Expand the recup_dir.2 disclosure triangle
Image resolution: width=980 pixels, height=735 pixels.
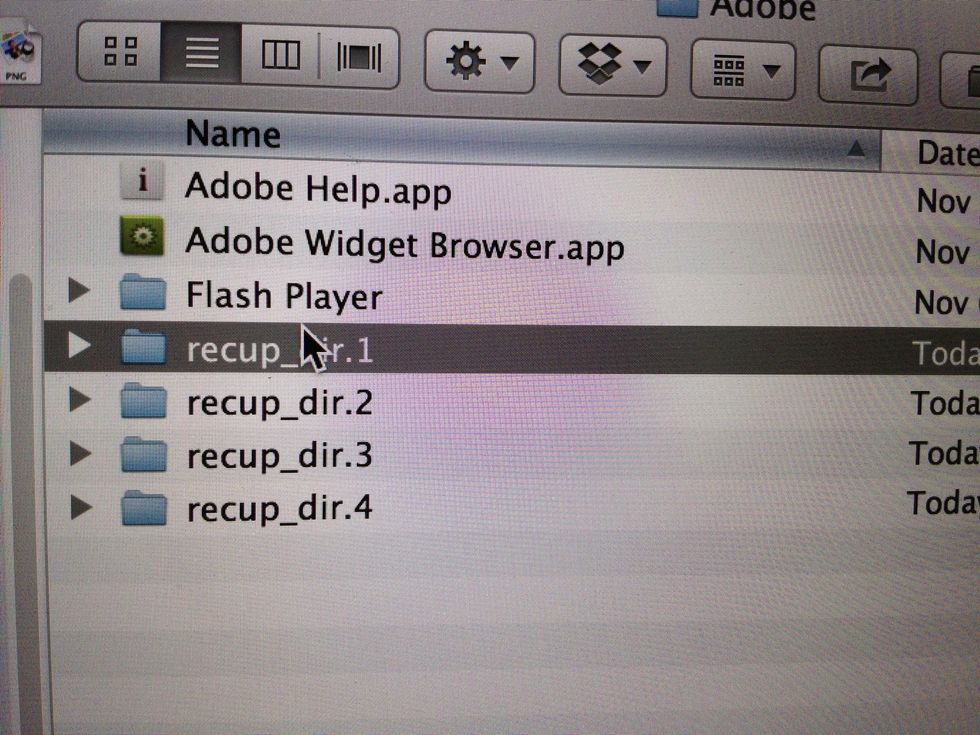click(x=79, y=399)
